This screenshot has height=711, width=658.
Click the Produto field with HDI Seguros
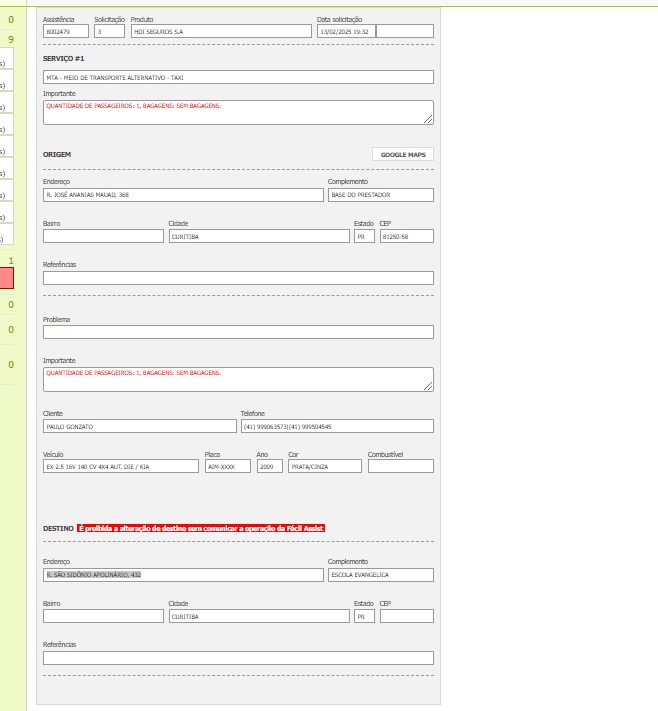(x=221, y=32)
